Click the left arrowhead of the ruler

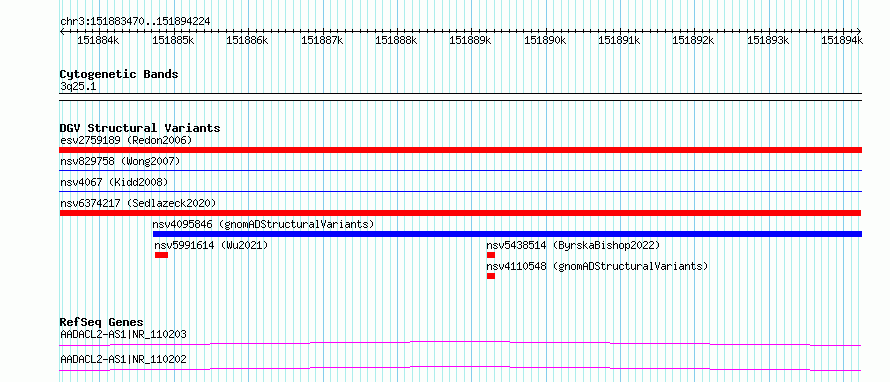click(x=62, y=31)
